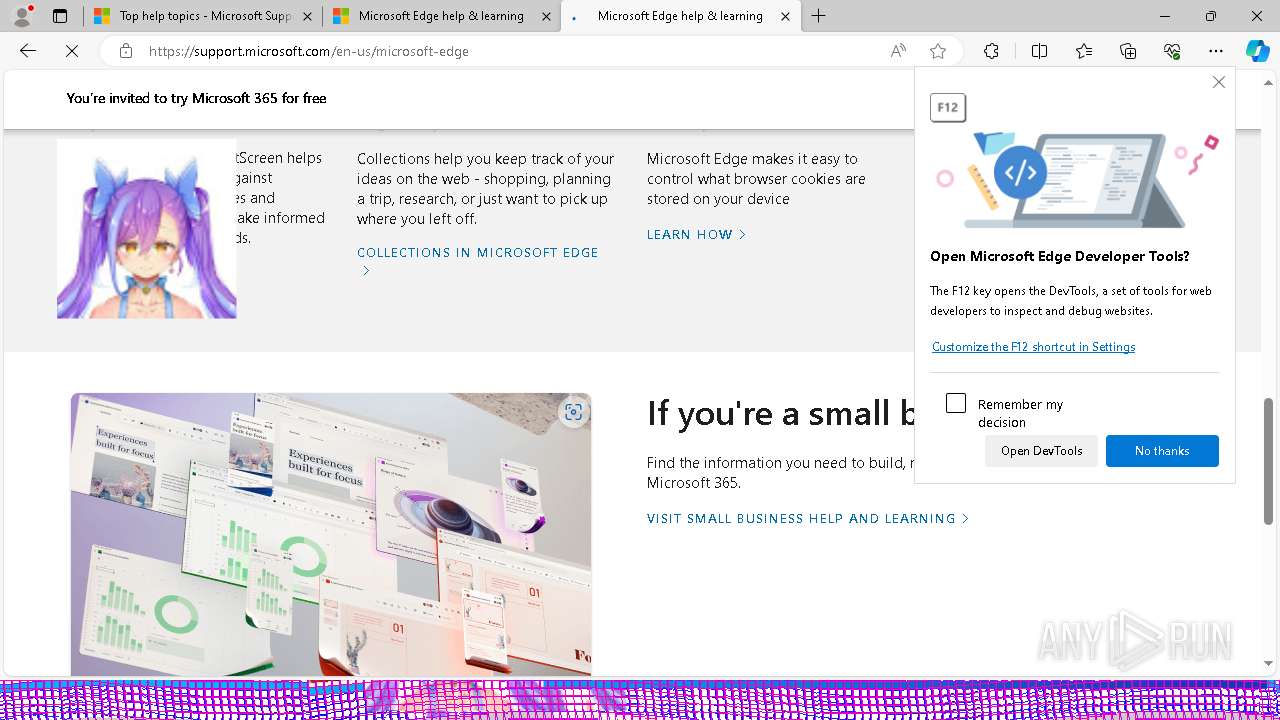Open the Favorites list
This screenshot has height=720, width=1280.
coord(1084,51)
